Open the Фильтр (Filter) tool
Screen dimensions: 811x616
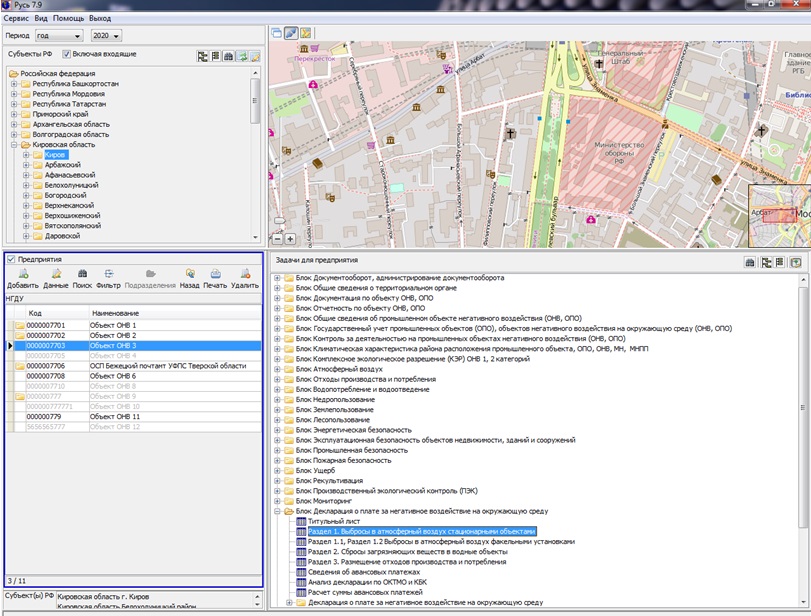108,274
